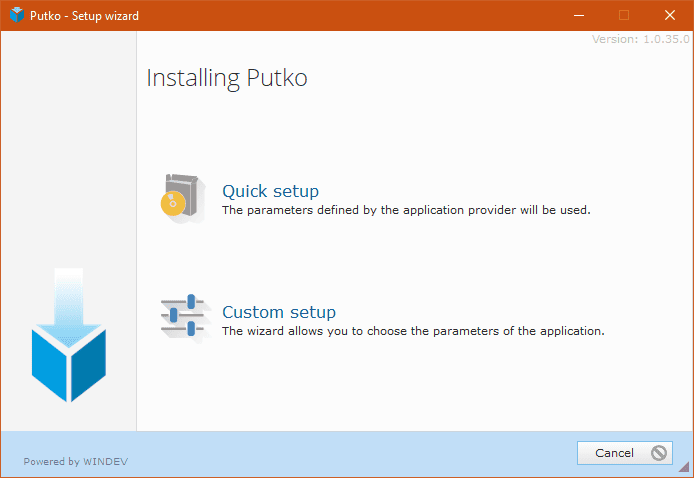Image resolution: width=694 pixels, height=478 pixels.
Task: Minimize the Setup wizard window
Action: [579, 15]
